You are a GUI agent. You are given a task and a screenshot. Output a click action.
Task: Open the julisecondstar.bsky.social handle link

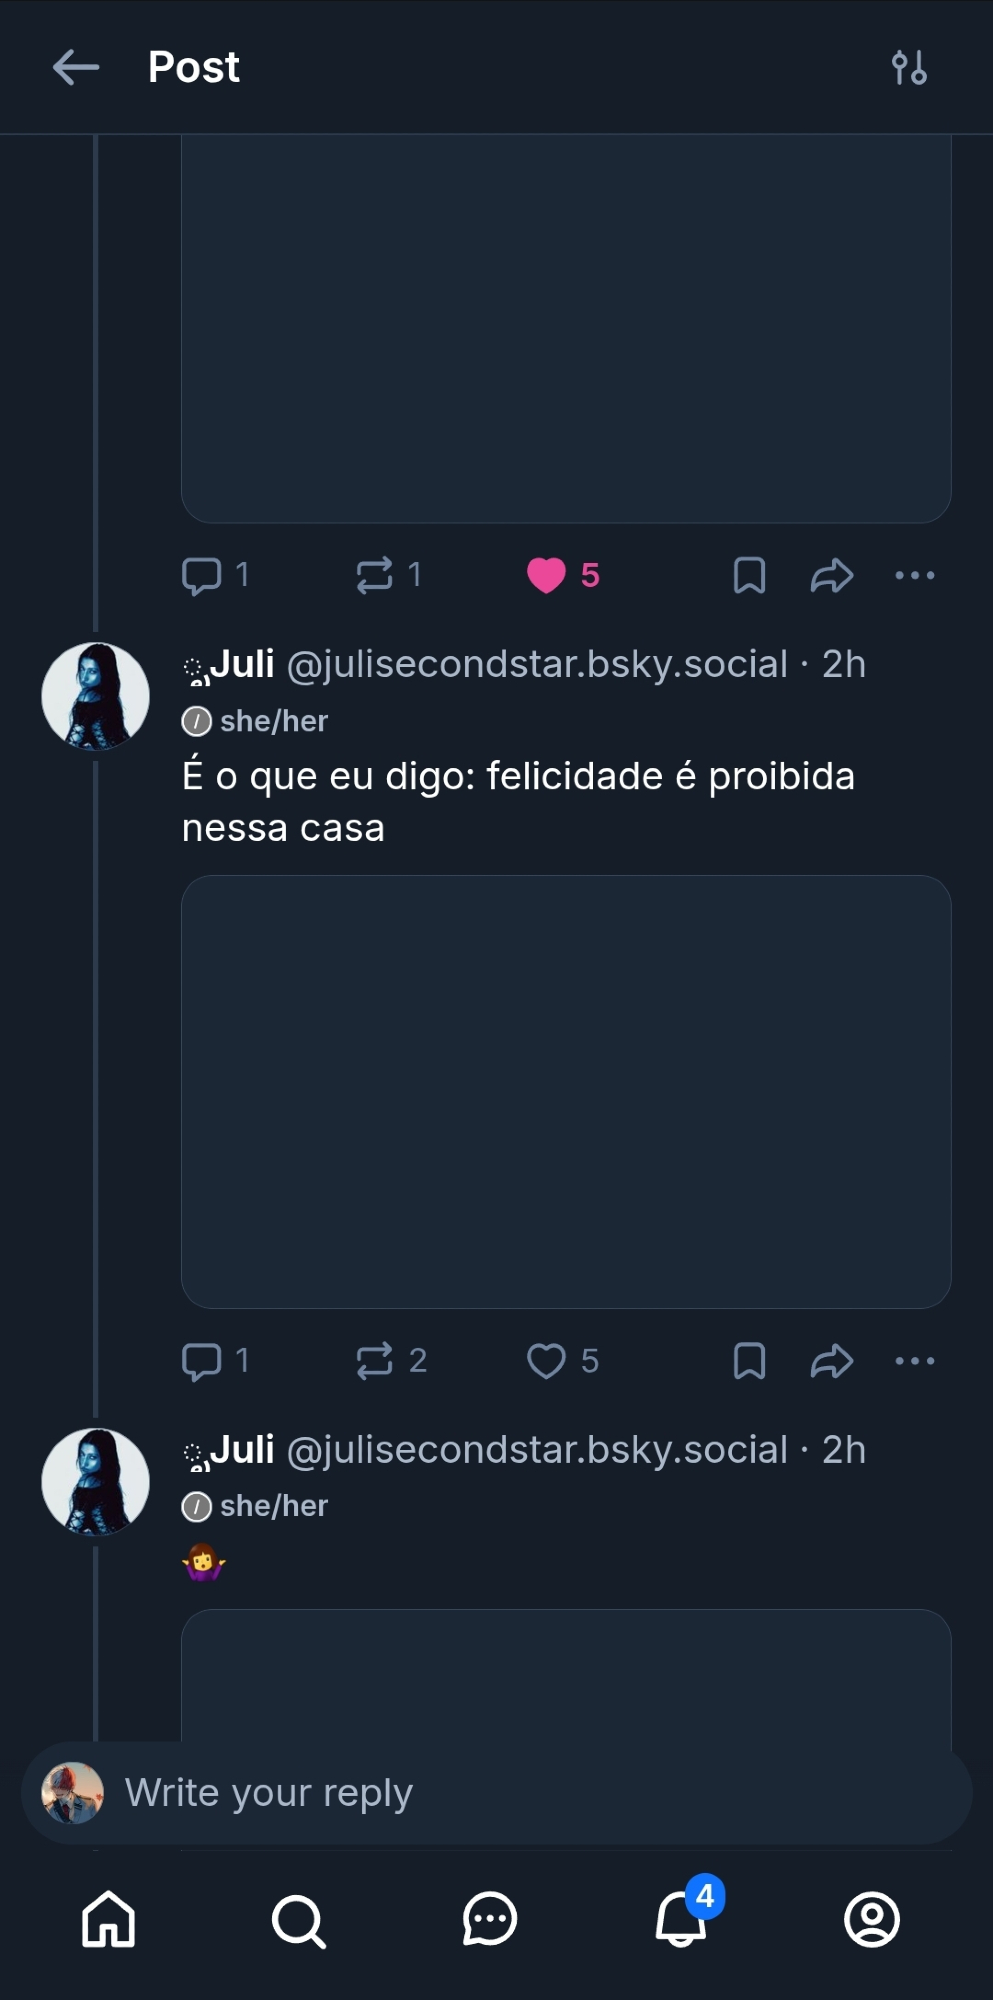[x=537, y=664]
